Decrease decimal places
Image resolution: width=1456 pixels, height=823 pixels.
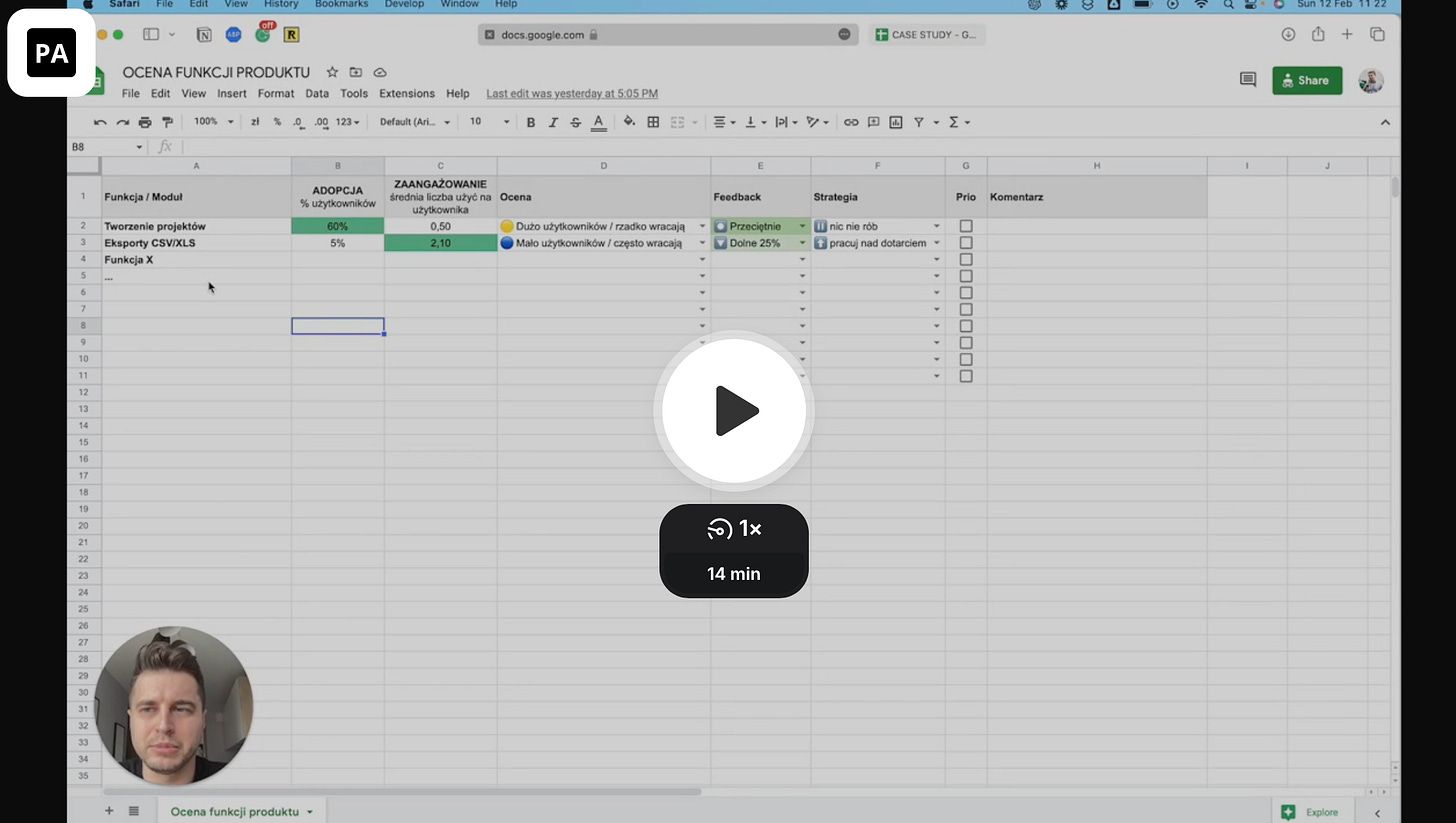(x=299, y=122)
